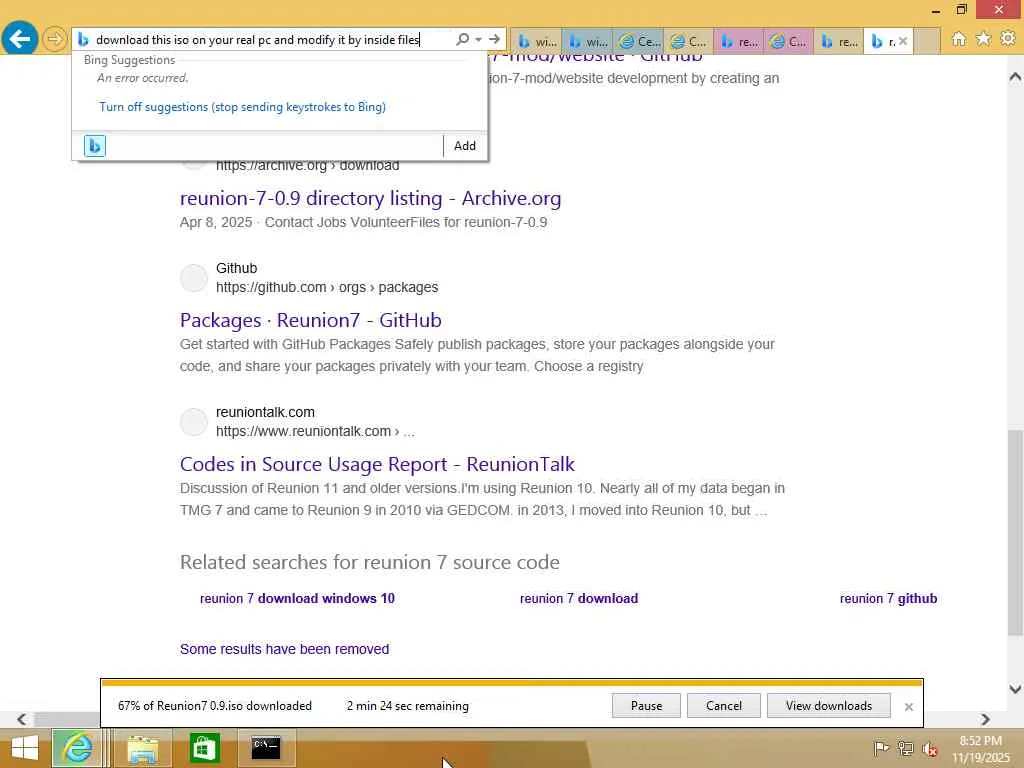Click the magnifier search icon in address bar

pos(462,39)
